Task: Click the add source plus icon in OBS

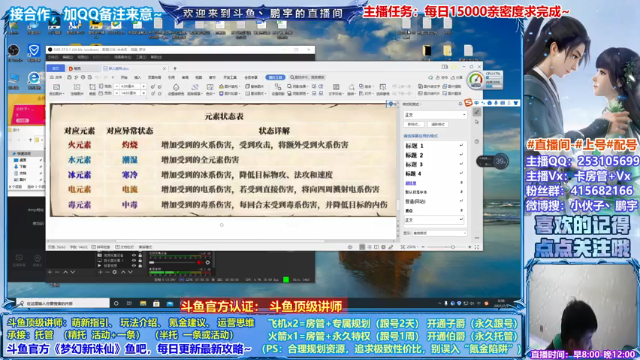Action: [100, 272]
